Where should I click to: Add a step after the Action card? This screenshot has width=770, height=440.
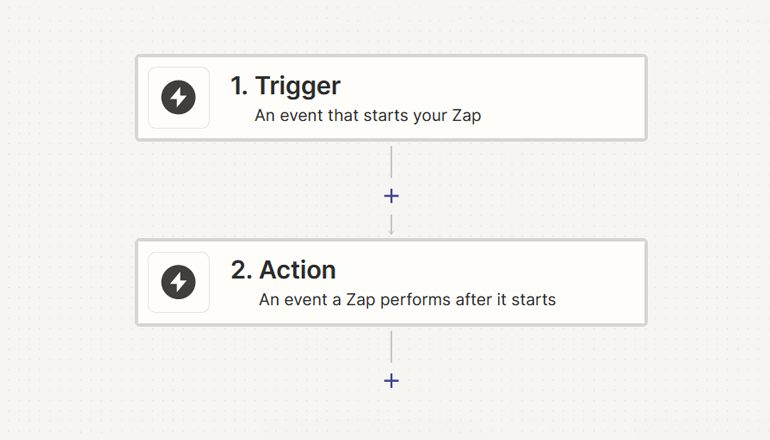coord(391,381)
